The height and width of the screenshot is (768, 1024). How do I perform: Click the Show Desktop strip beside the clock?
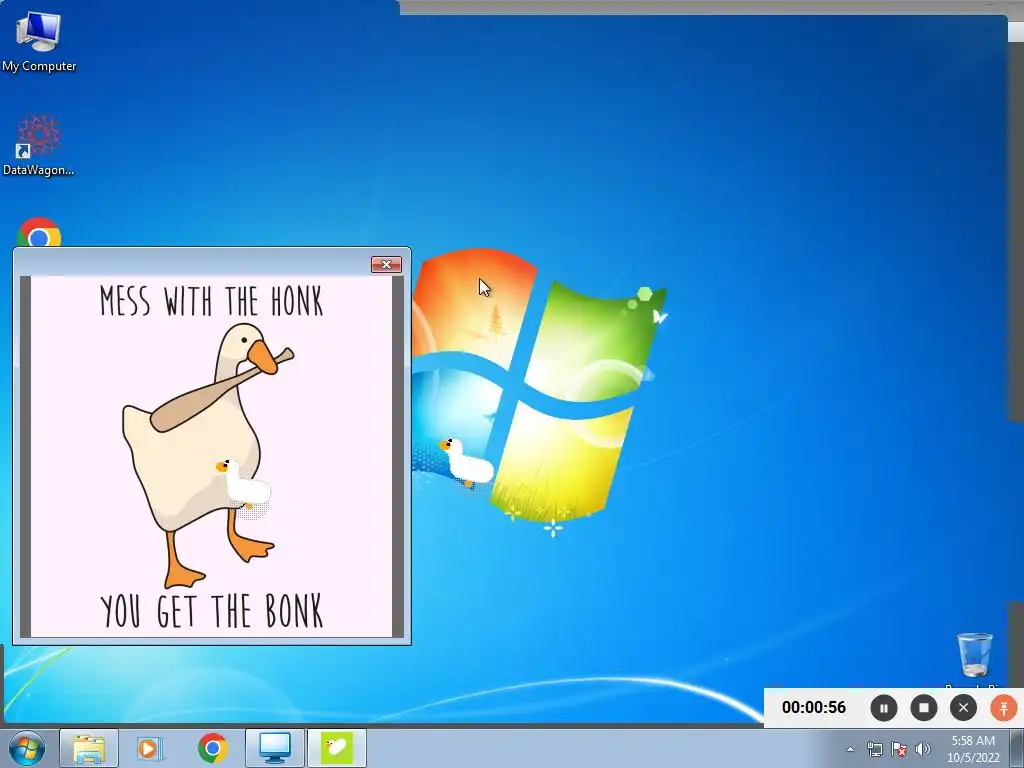(1017, 749)
